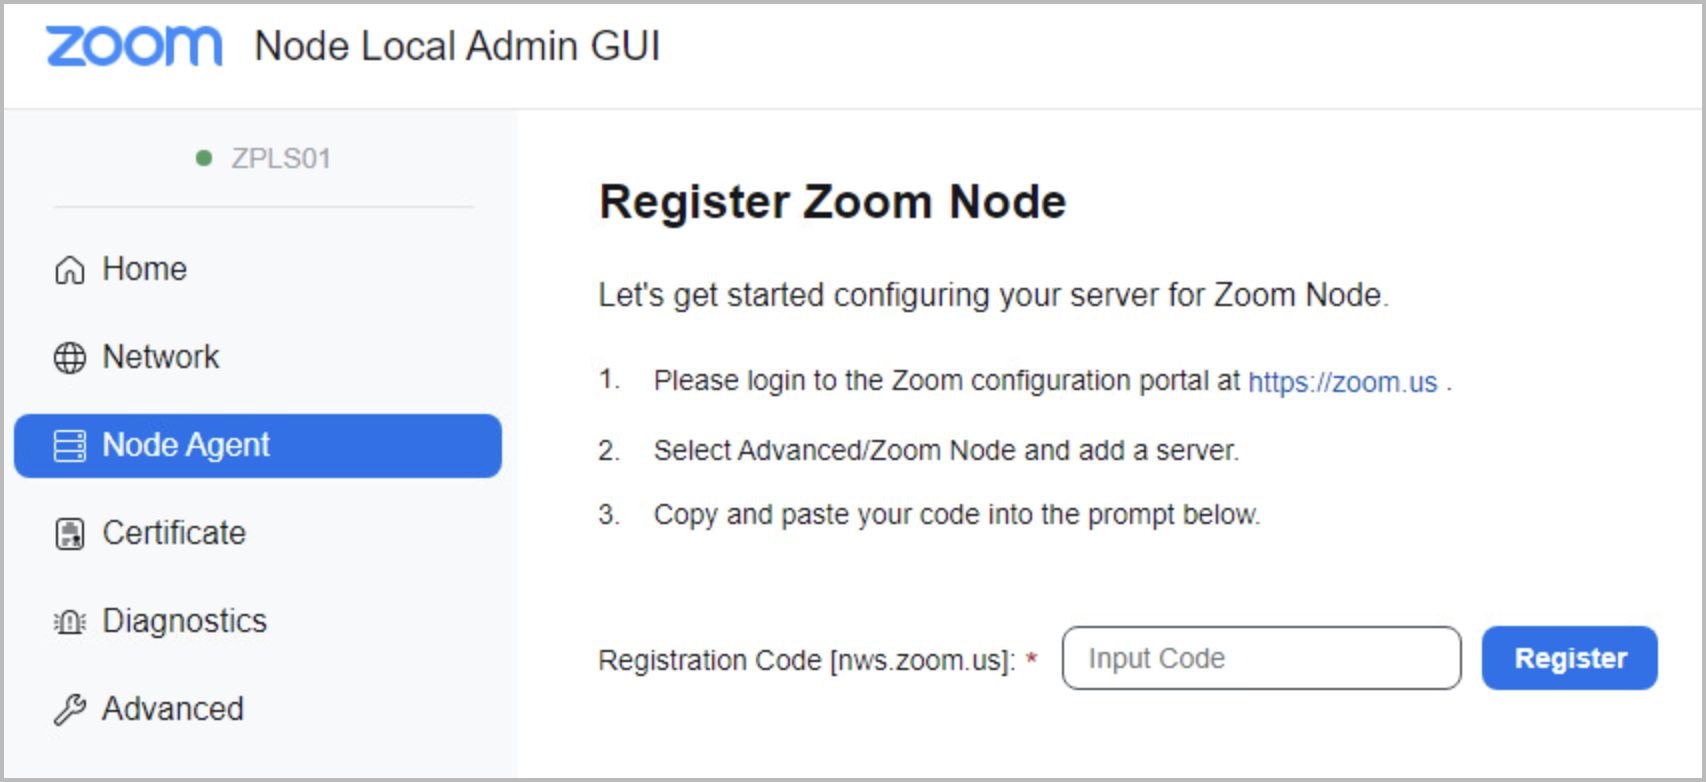Viewport: 1706px width, 782px height.
Task: Focus the Input Code text field
Action: click(1261, 658)
